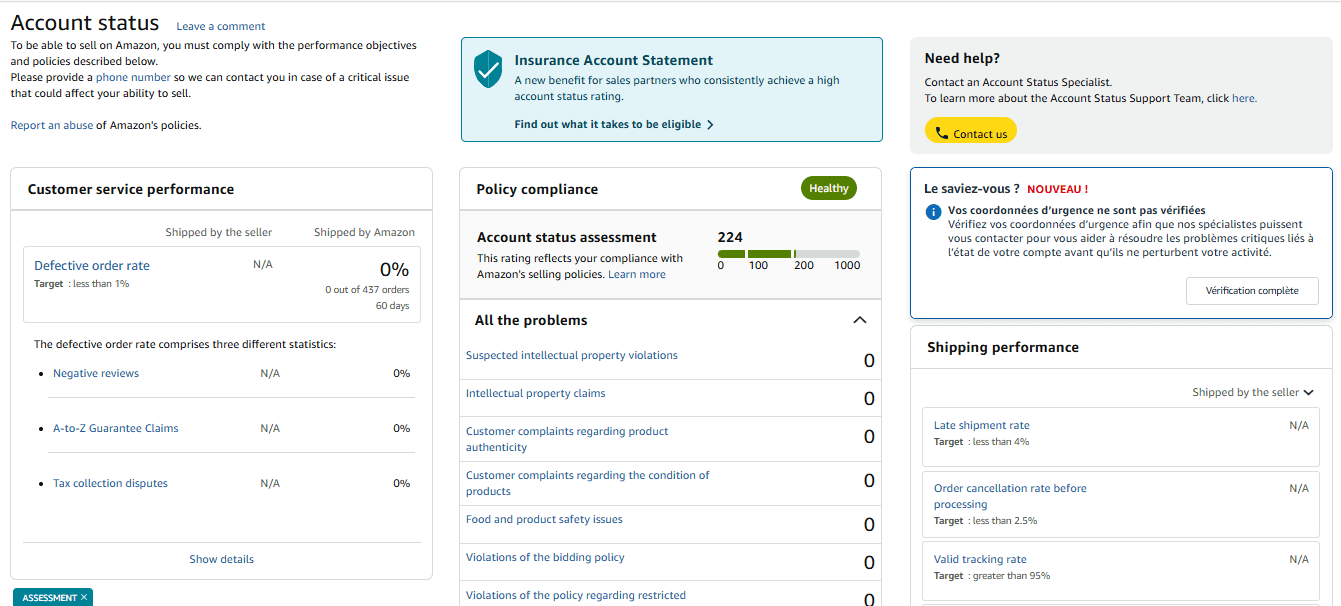This screenshot has width=1341, height=606.
Task: Collapse the All the problems section
Action: pyautogui.click(x=859, y=319)
